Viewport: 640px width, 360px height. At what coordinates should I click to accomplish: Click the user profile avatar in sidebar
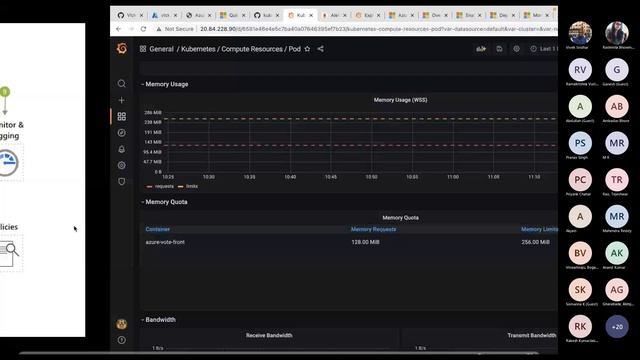[122, 324]
